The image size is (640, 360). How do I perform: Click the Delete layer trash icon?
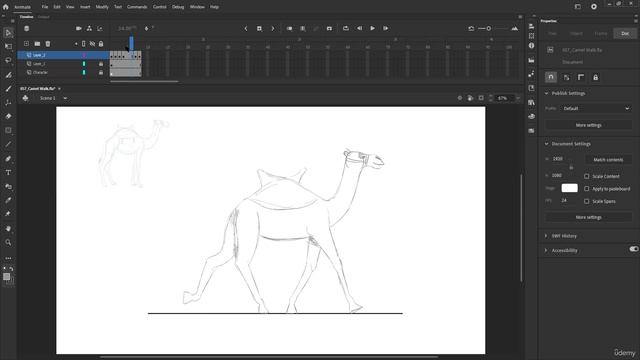click(x=48, y=44)
